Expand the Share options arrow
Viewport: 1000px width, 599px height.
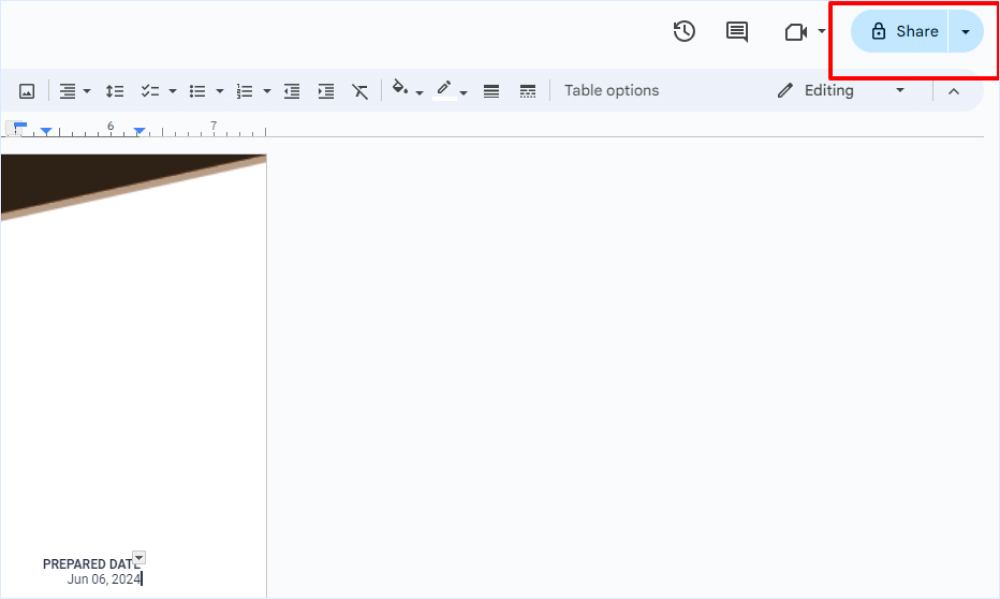click(x=965, y=32)
